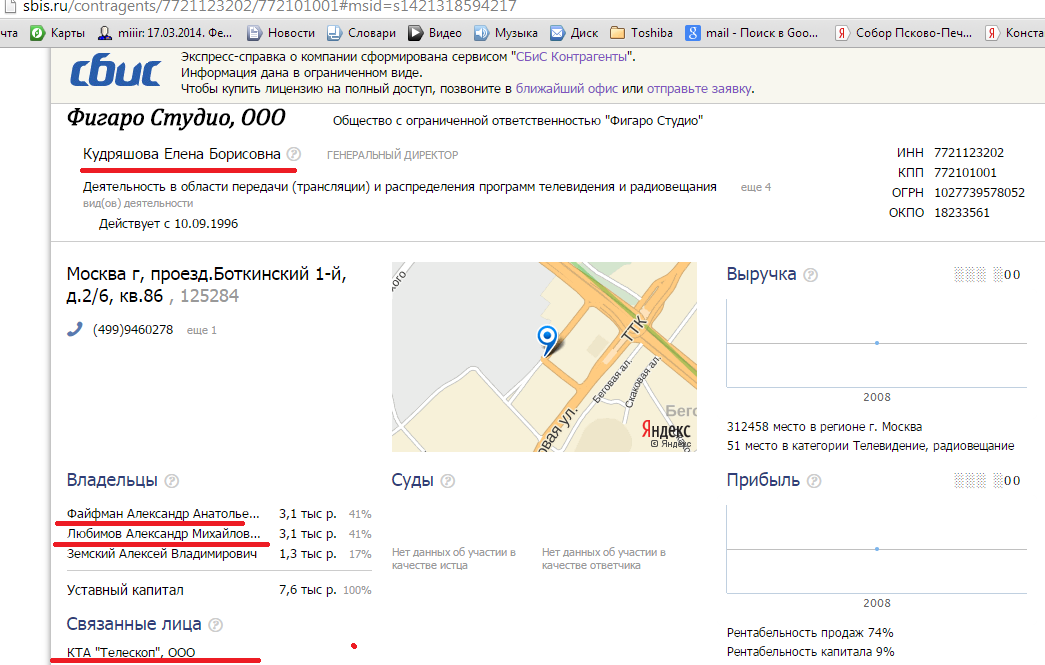This screenshot has width=1045, height=665.
Task: Click the blue map location pin
Action: pos(546,338)
